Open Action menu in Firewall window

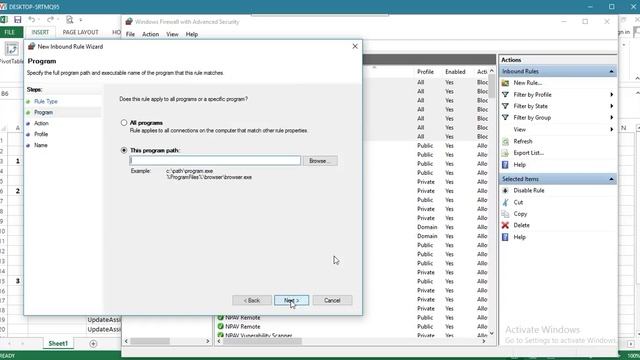click(150, 34)
